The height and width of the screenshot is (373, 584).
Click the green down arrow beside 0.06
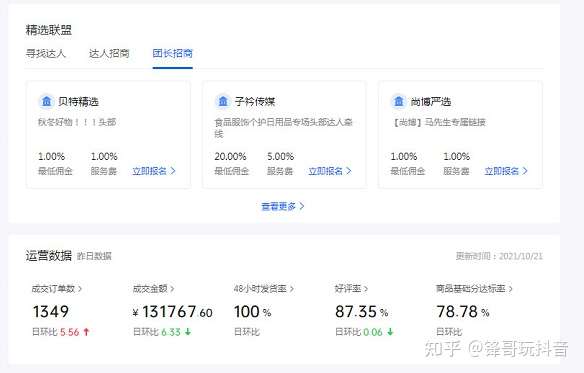(x=390, y=332)
